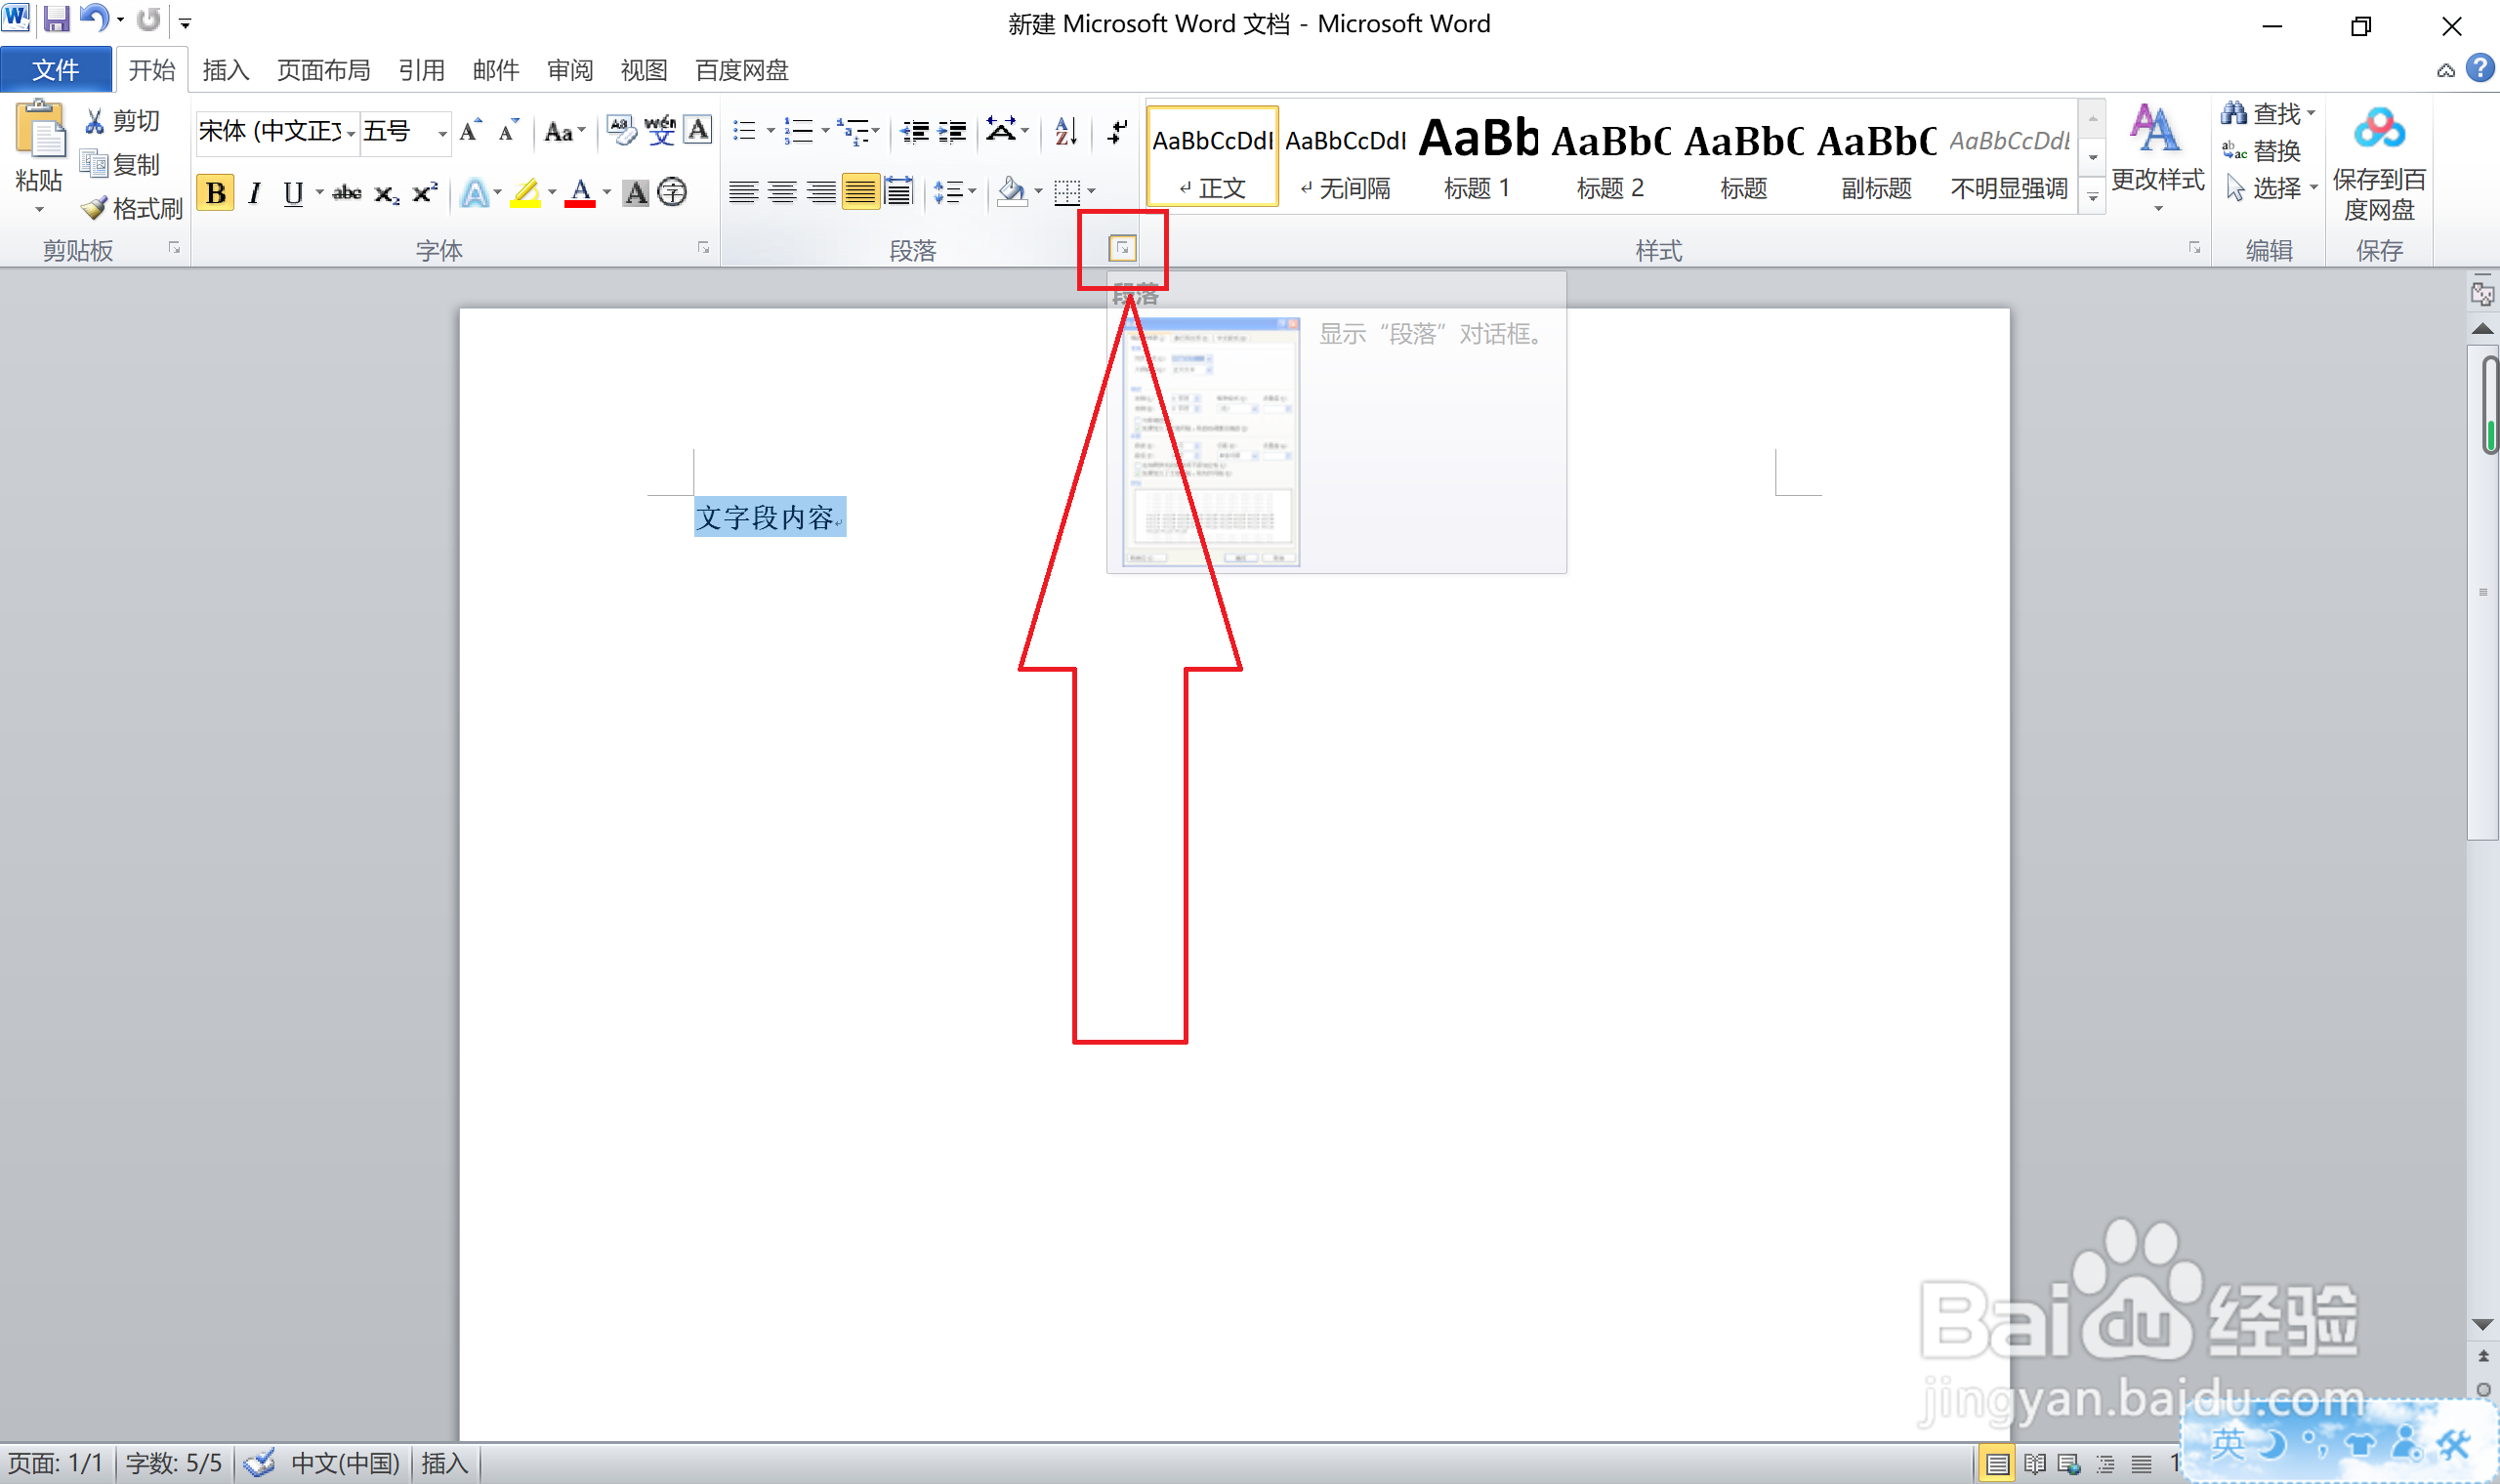This screenshot has width=2500, height=1484.
Task: Apply strikethrough formatting icon
Action: [347, 192]
